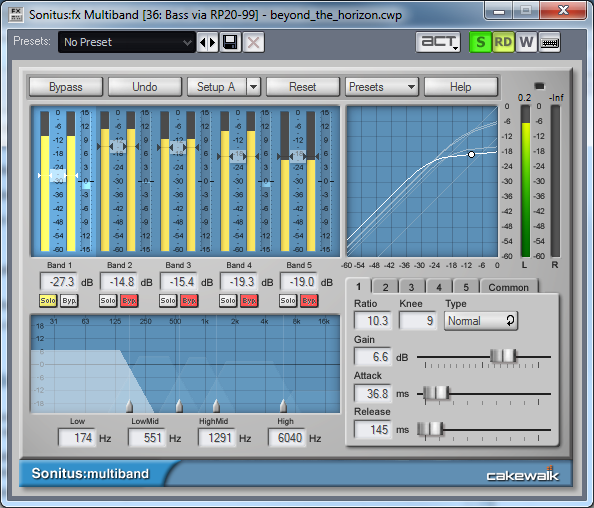Switch to band tab 1

[358, 287]
